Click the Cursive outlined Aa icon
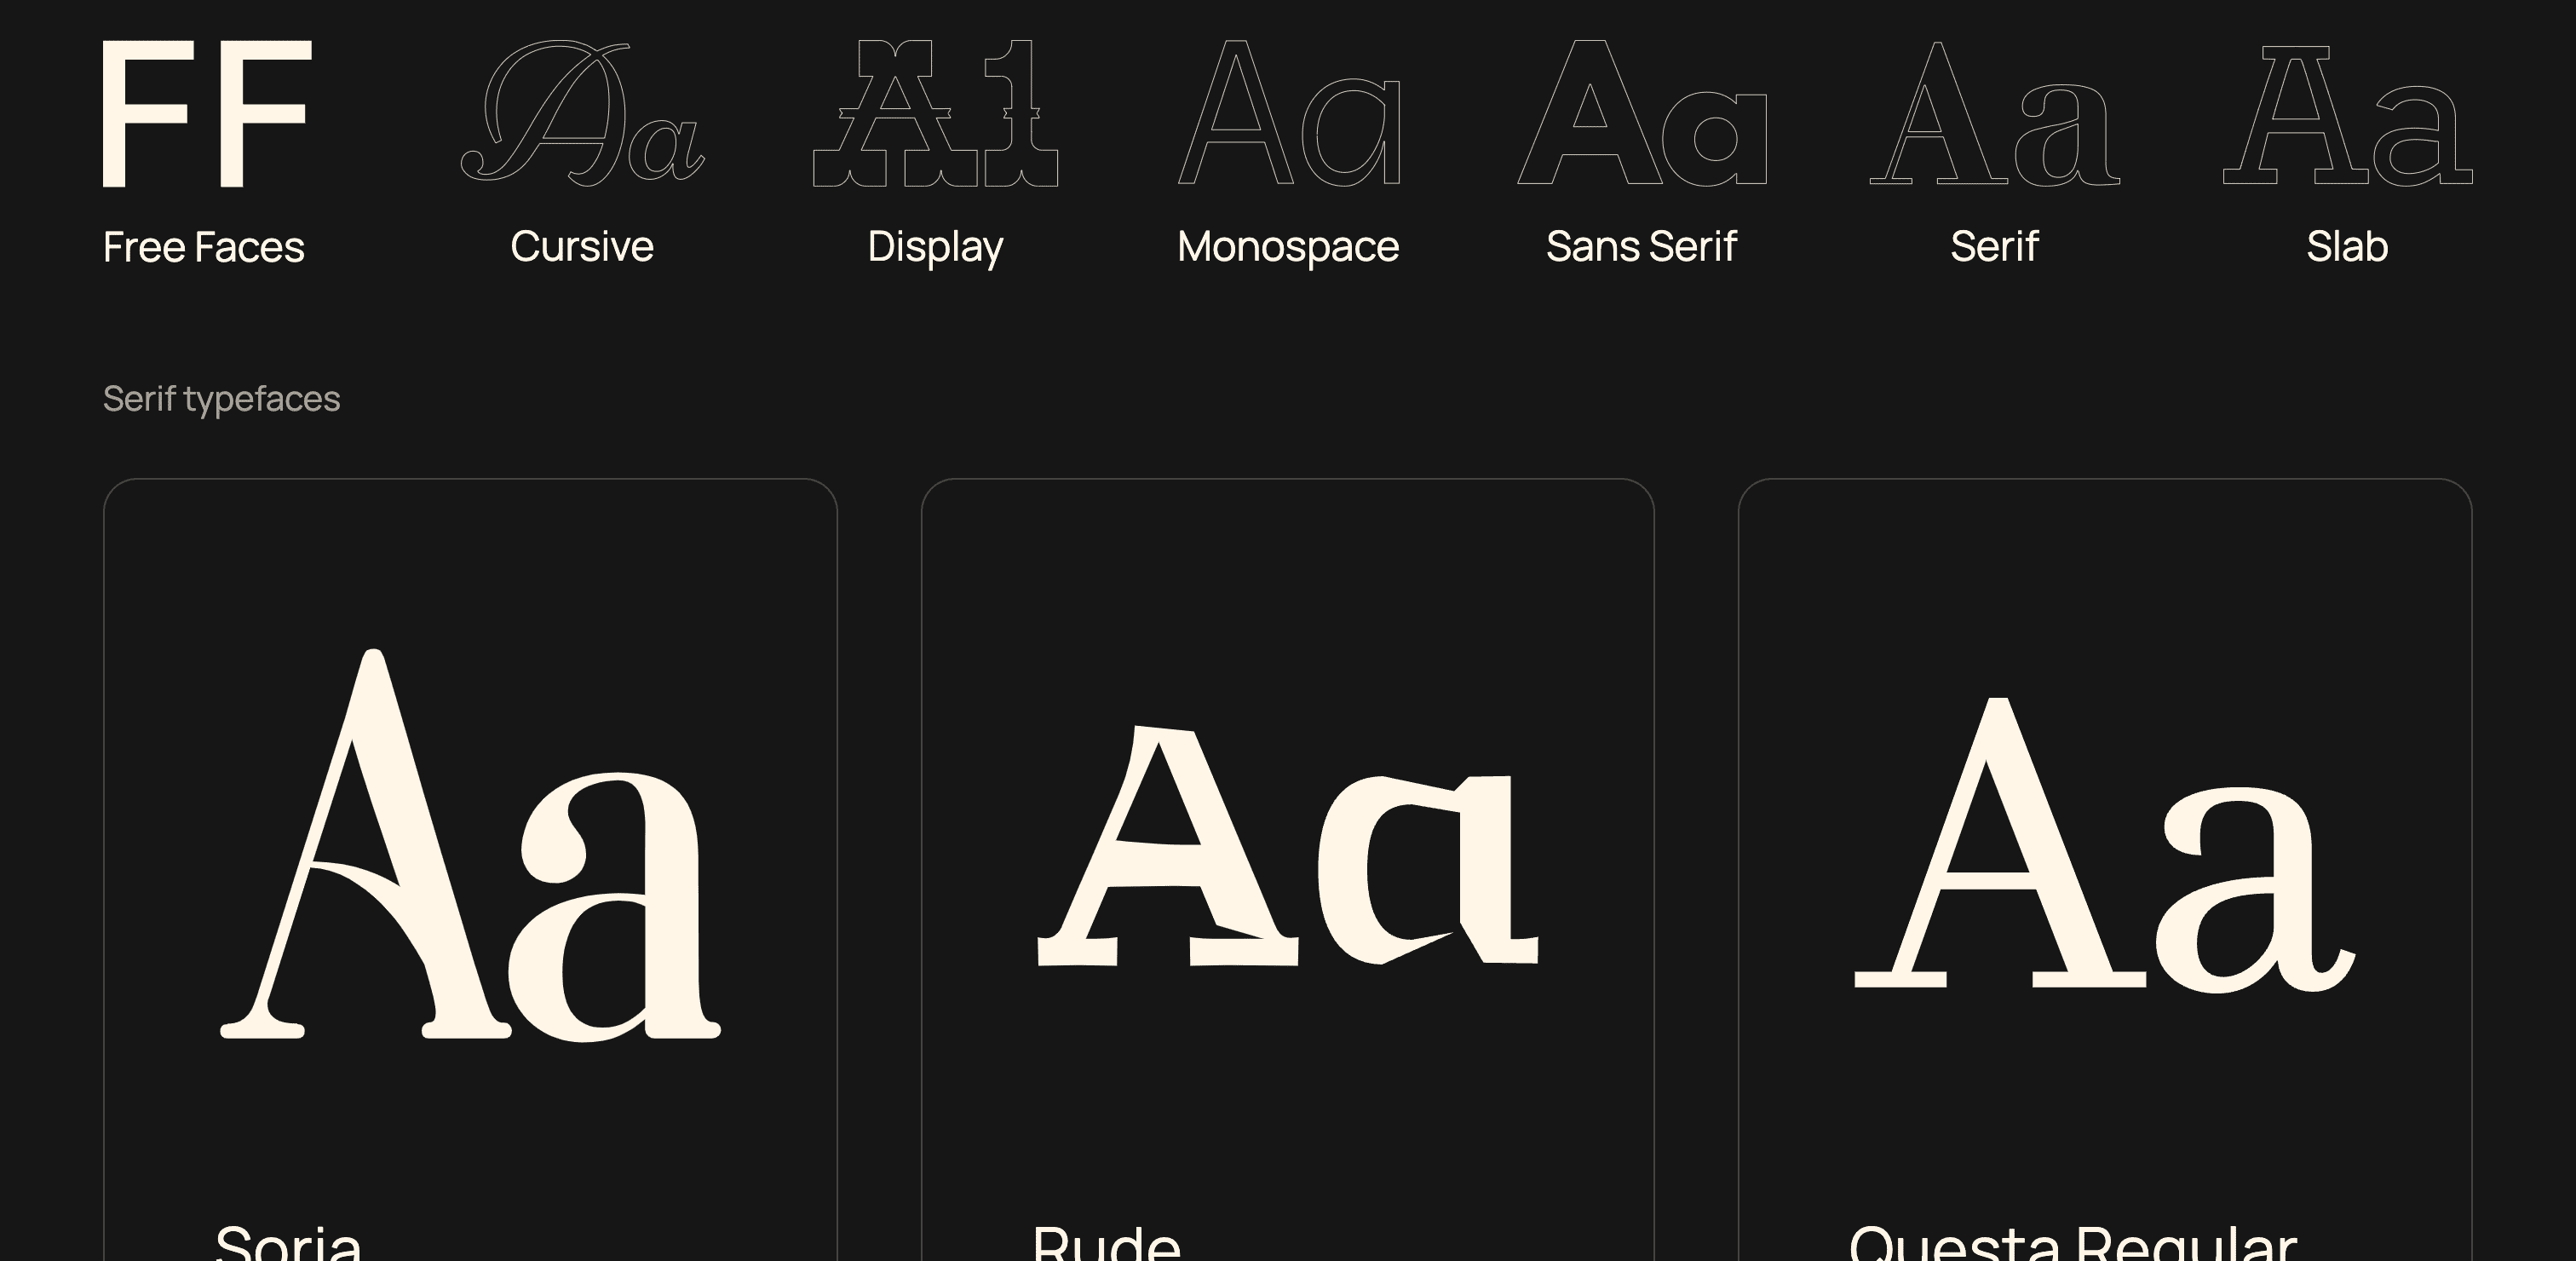Screen dimensions: 2576x1261 click(x=582, y=113)
